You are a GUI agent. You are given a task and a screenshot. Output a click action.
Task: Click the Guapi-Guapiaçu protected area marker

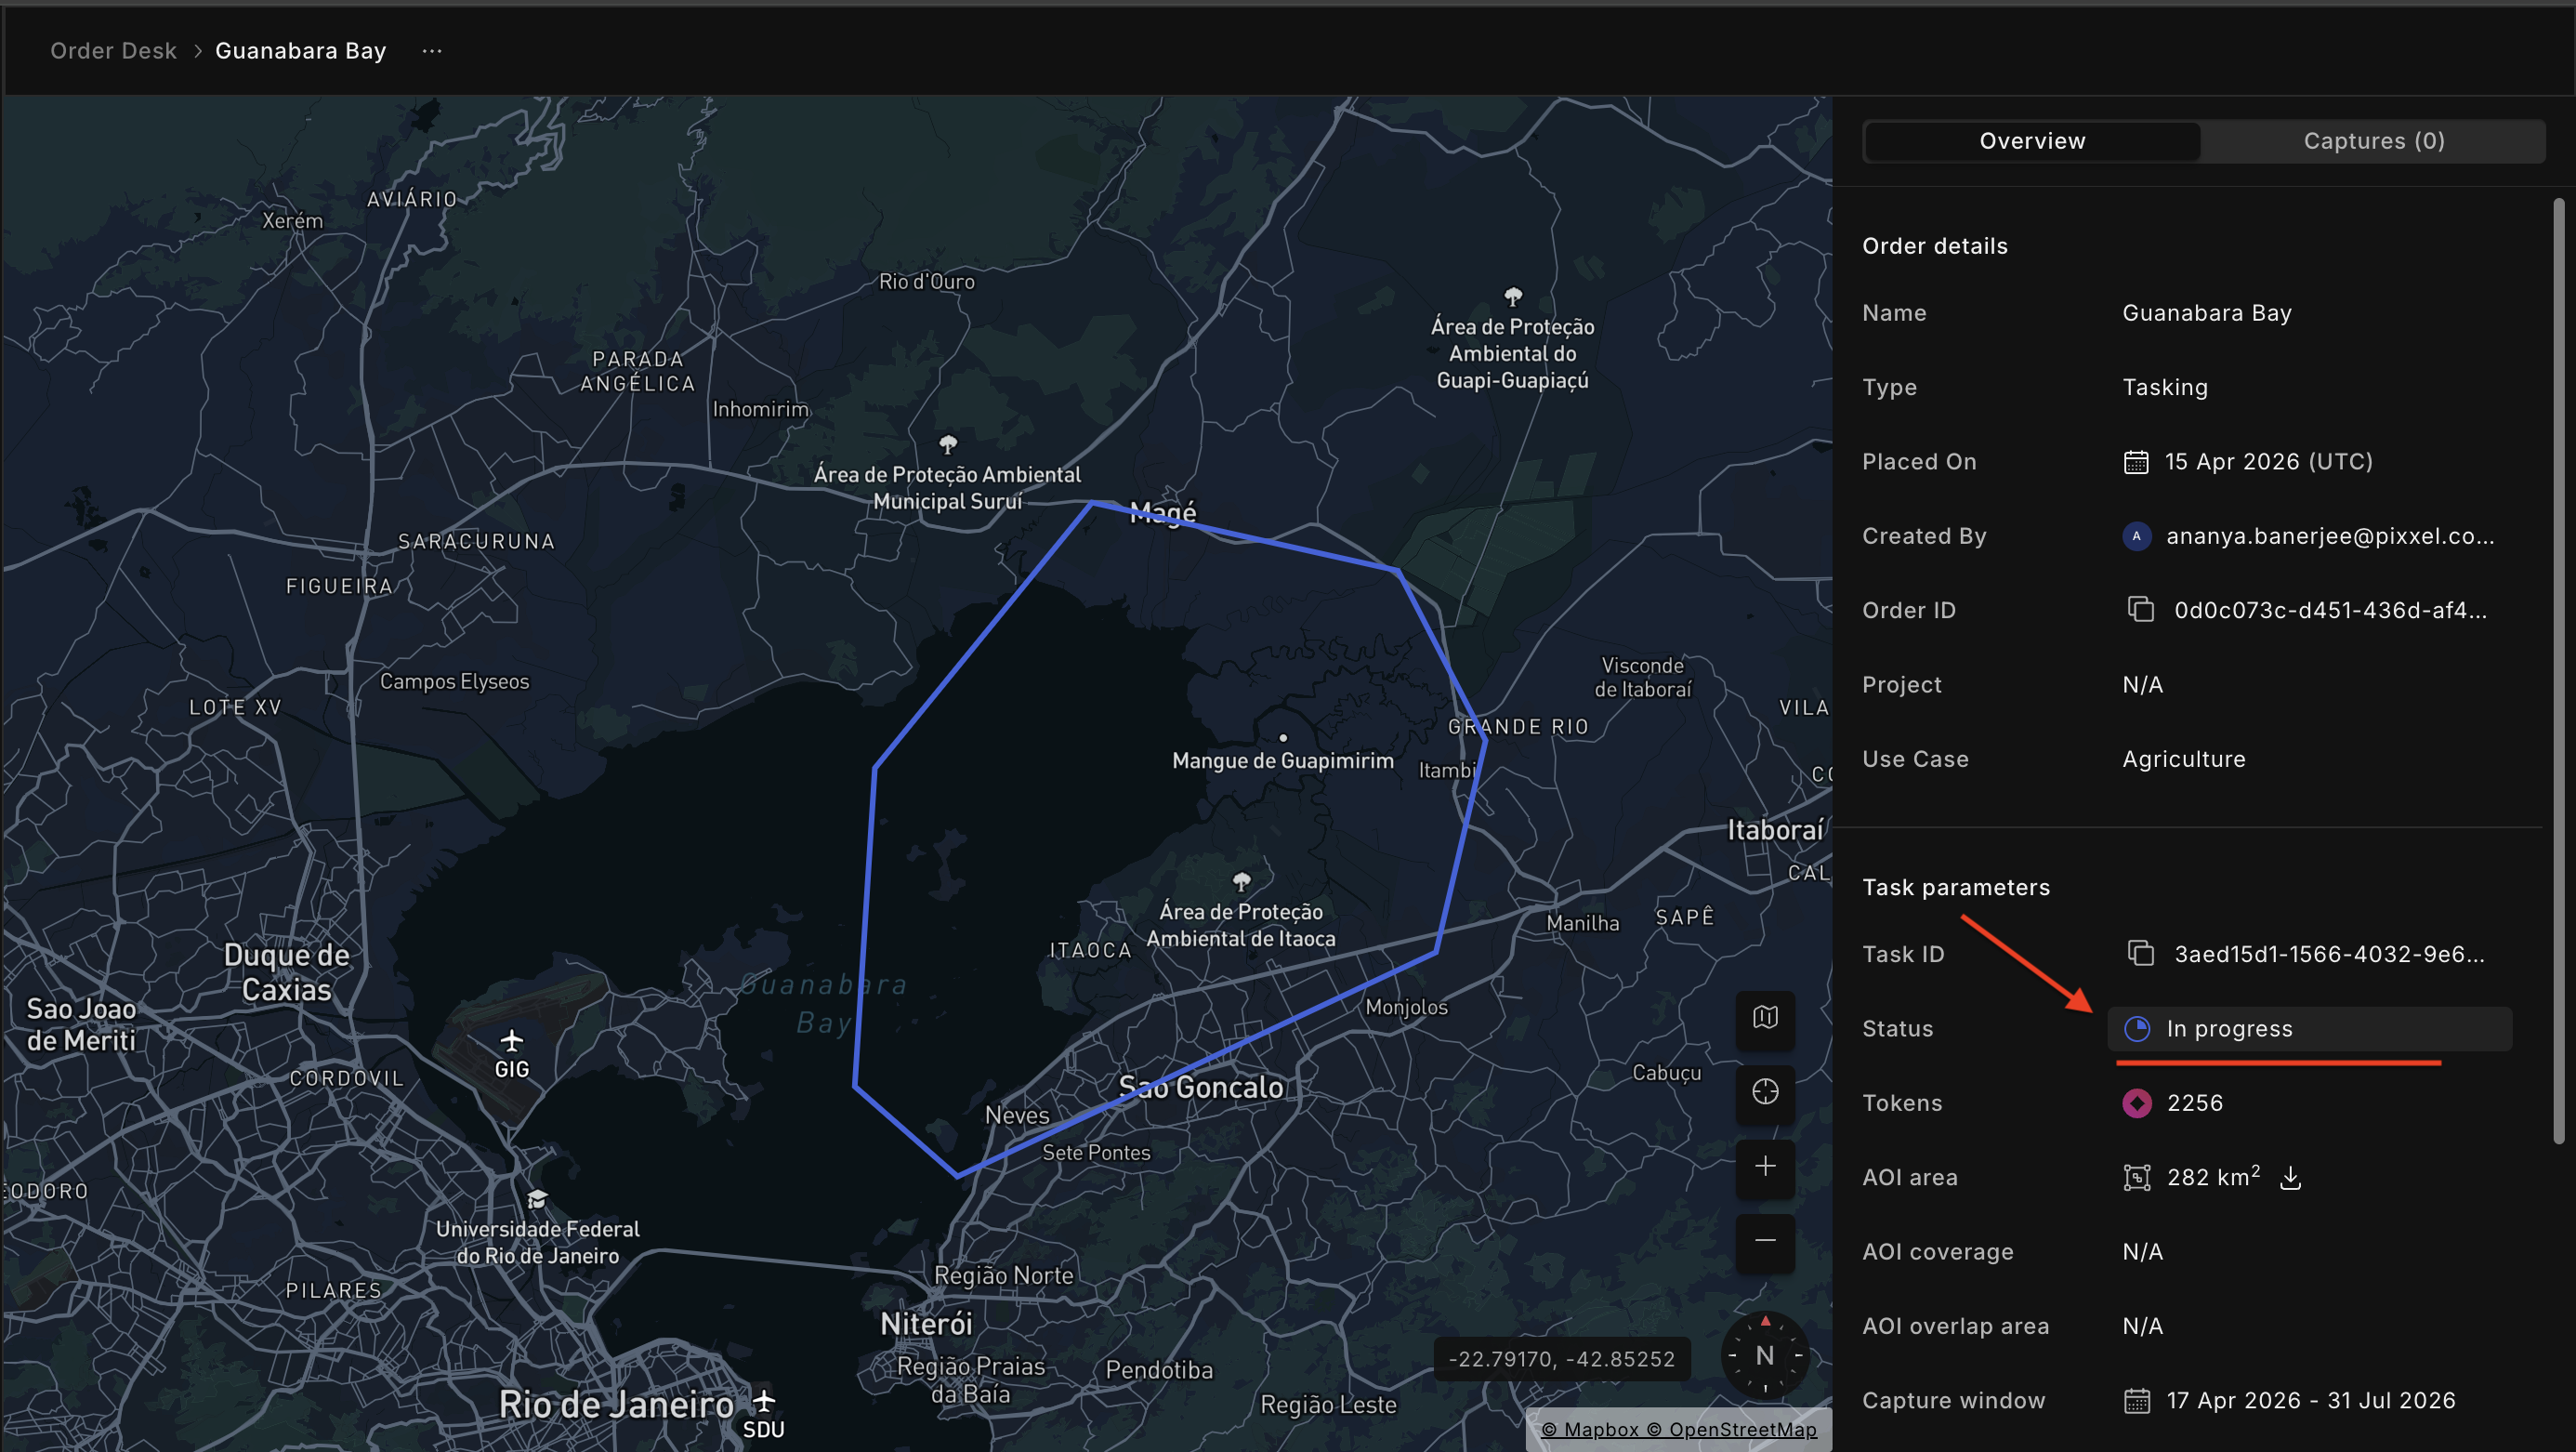coord(1513,296)
